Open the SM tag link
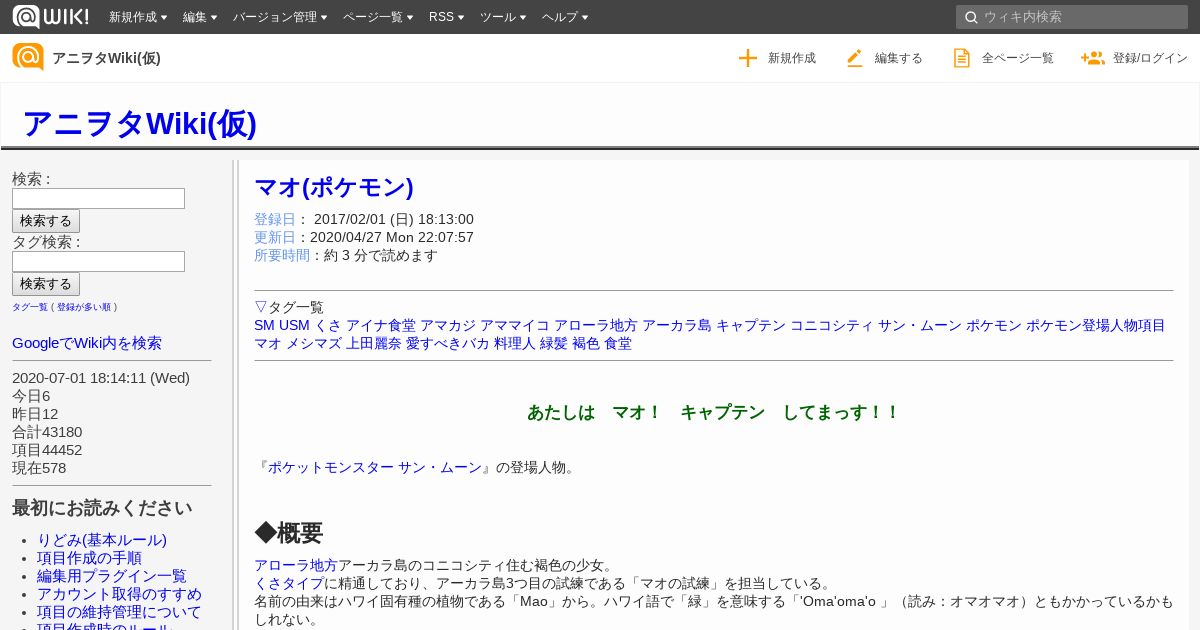Screen dimensions: 1200x630 [264, 325]
